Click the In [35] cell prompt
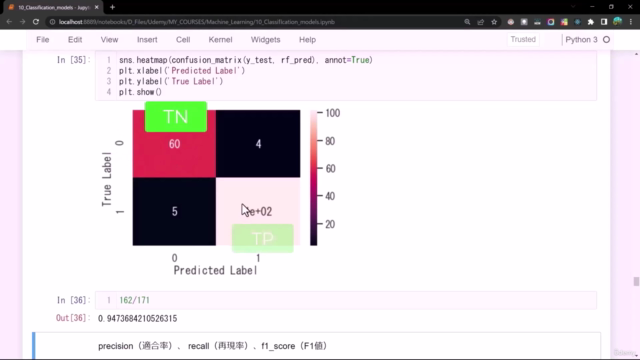The width and height of the screenshot is (640, 360). pyautogui.click(x=73, y=60)
